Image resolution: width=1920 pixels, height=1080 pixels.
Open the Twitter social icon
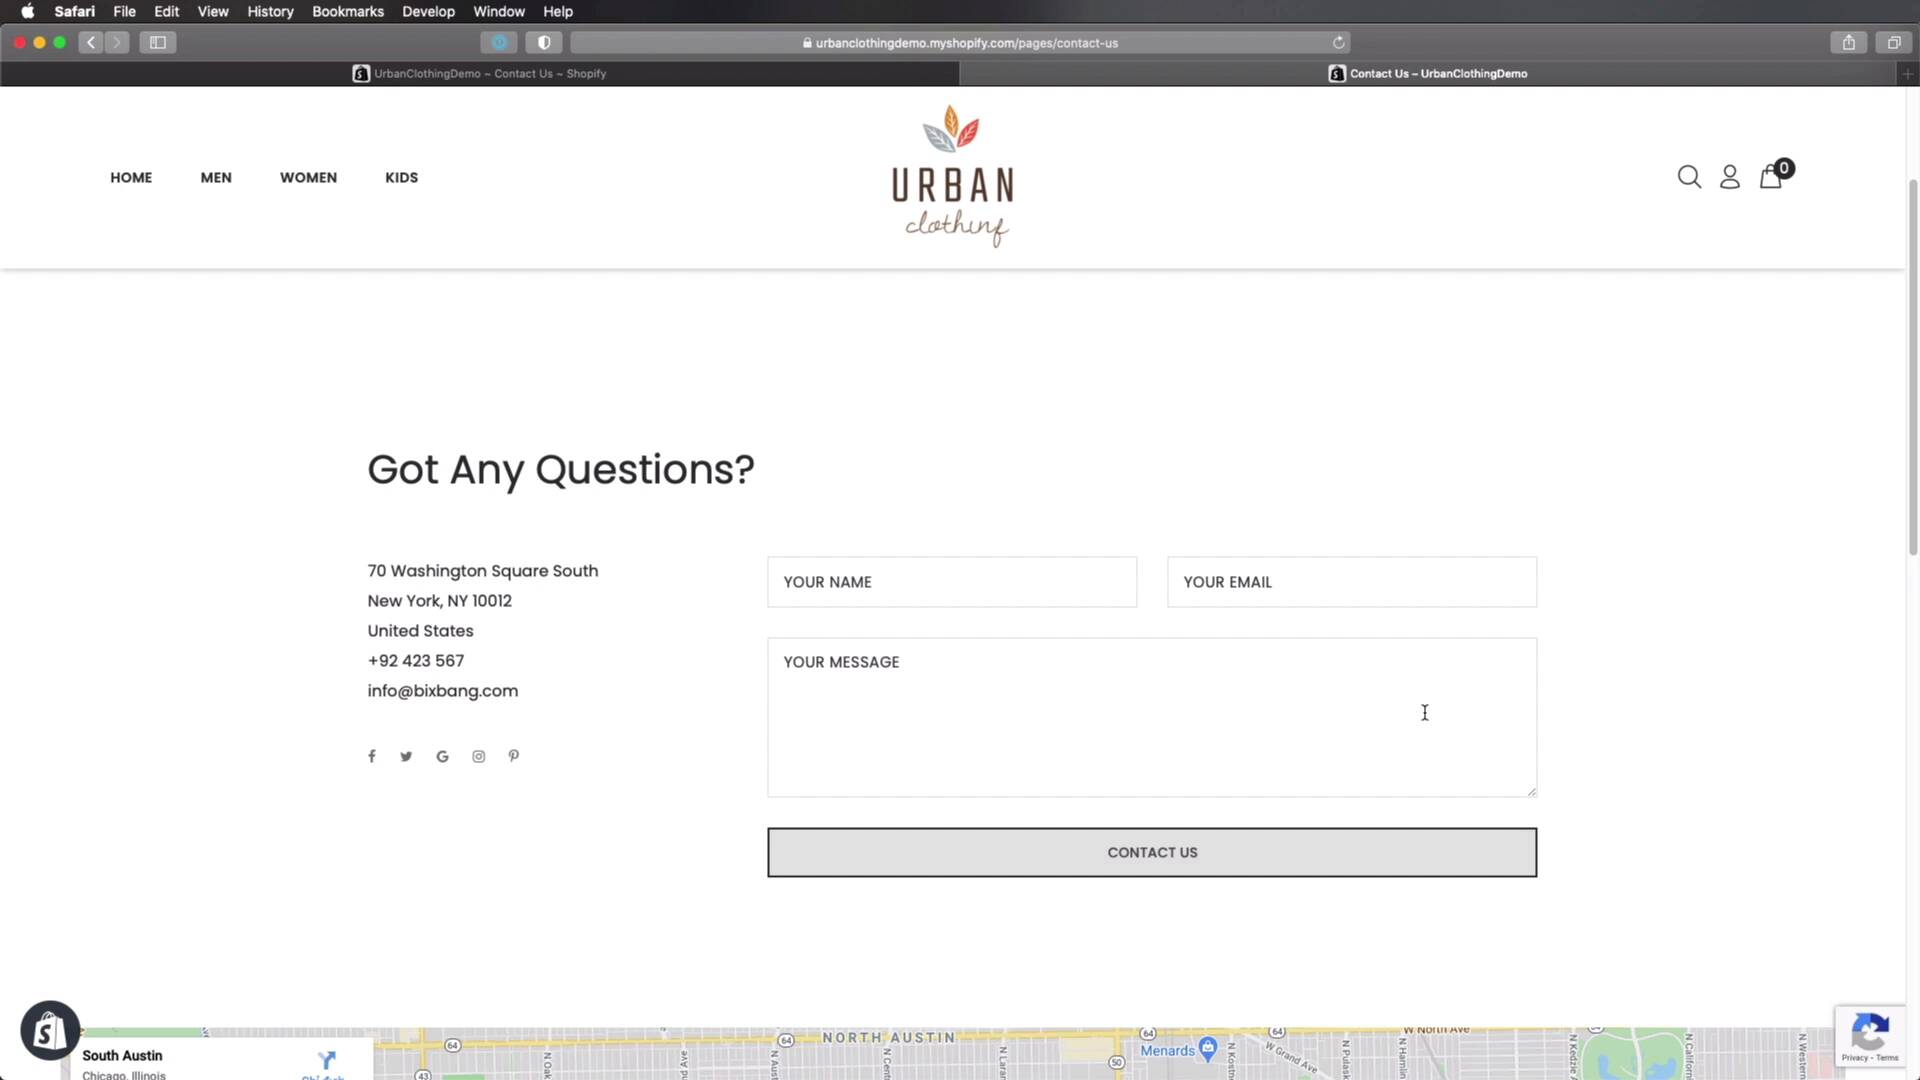pyautogui.click(x=406, y=756)
